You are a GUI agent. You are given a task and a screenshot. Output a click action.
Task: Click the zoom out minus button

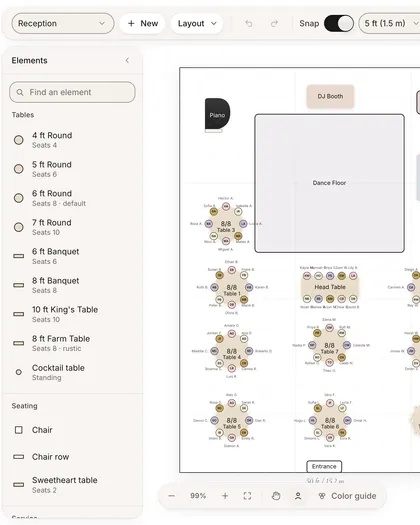tap(172, 496)
